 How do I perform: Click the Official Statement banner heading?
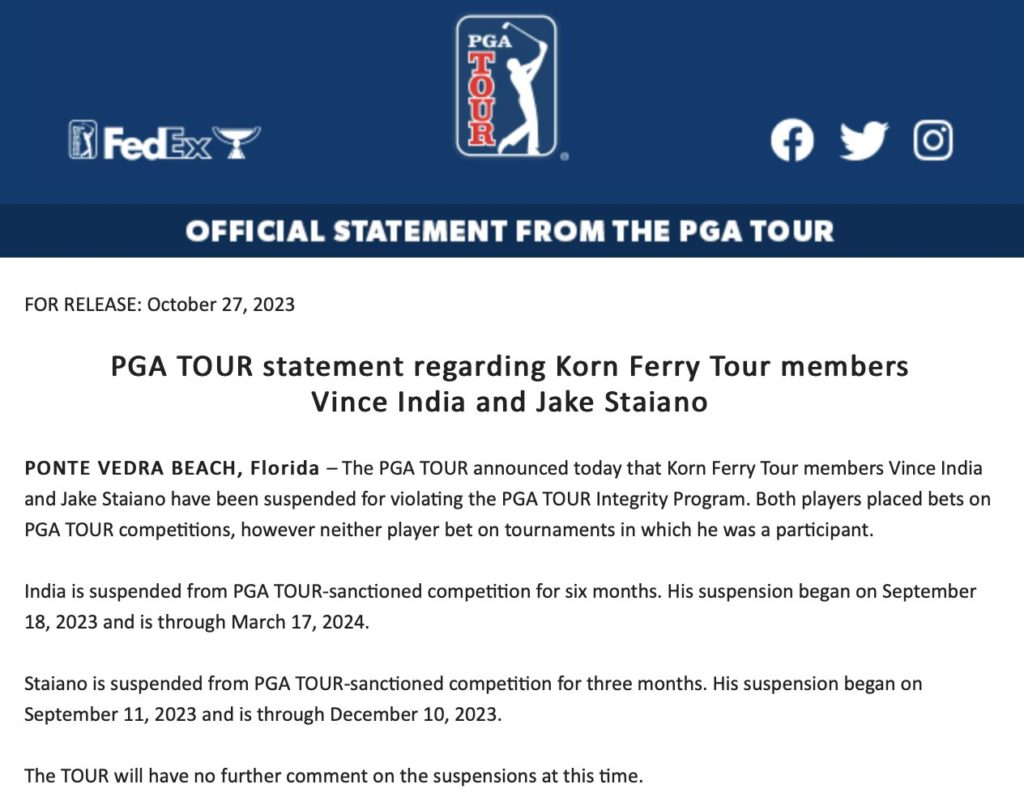[510, 231]
